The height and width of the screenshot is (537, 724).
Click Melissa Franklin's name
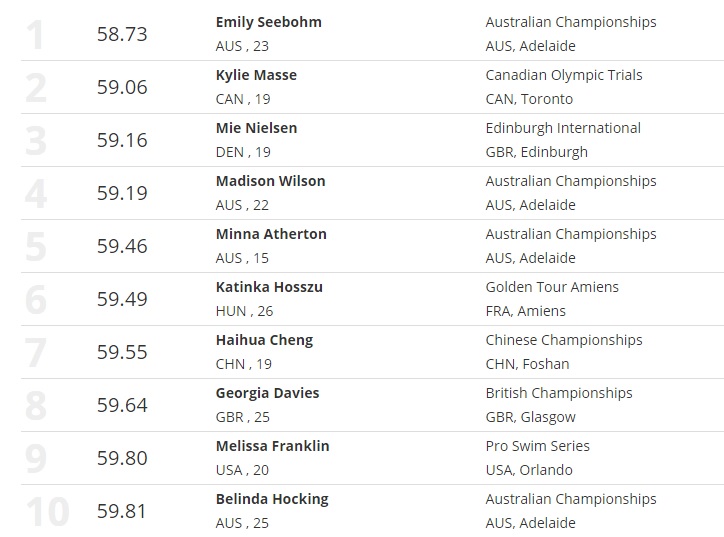[272, 446]
